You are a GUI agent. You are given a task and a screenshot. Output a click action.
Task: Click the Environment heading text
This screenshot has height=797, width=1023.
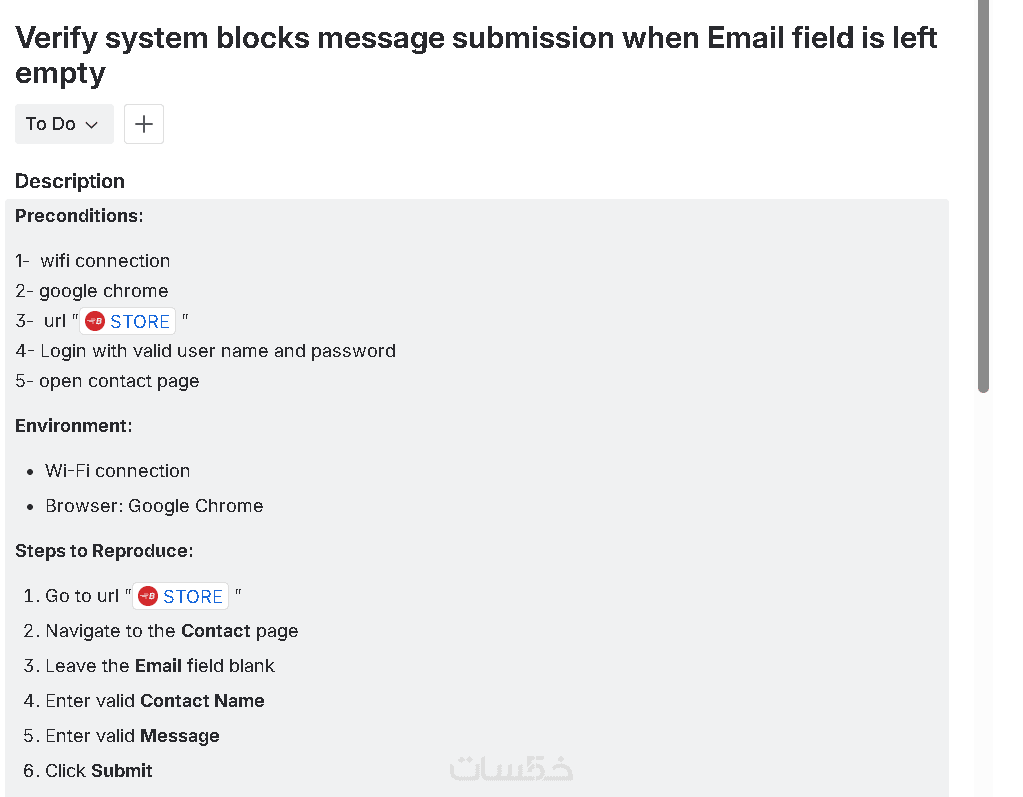(x=73, y=426)
